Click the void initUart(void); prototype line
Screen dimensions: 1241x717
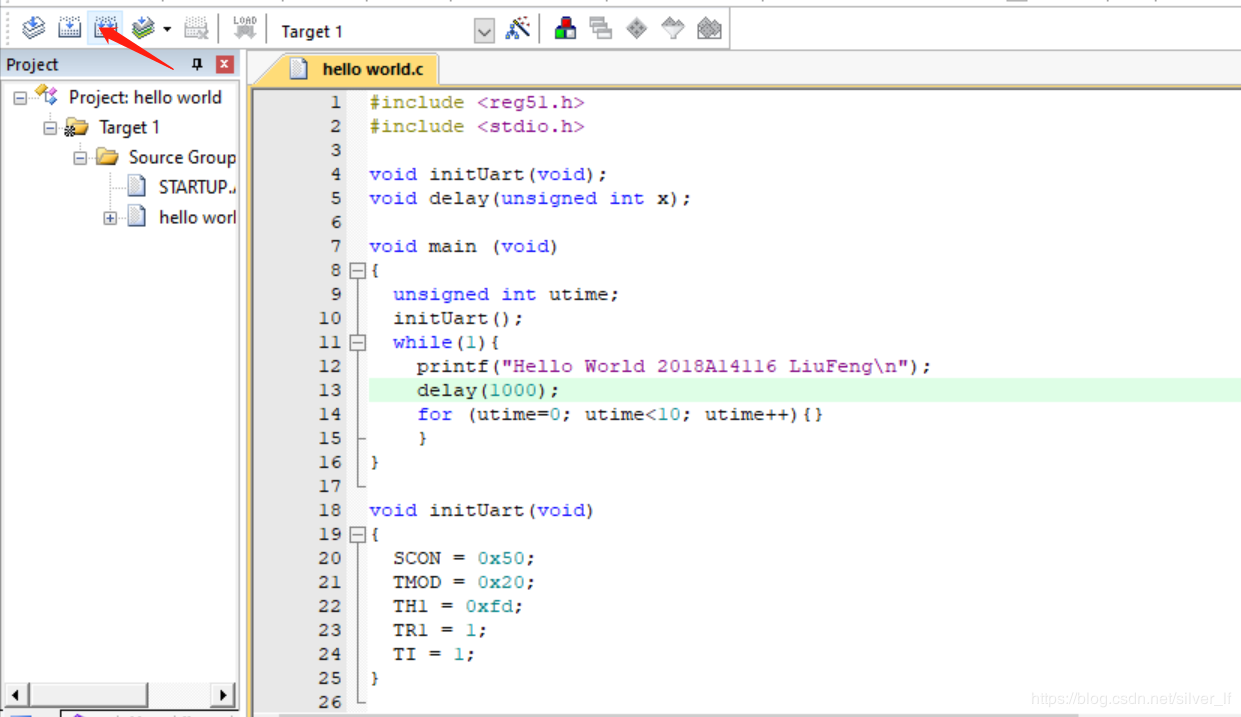point(488,174)
